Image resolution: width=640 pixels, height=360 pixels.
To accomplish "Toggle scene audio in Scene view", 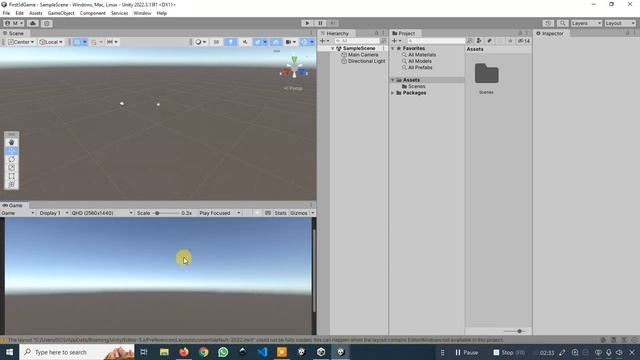I will [245, 42].
